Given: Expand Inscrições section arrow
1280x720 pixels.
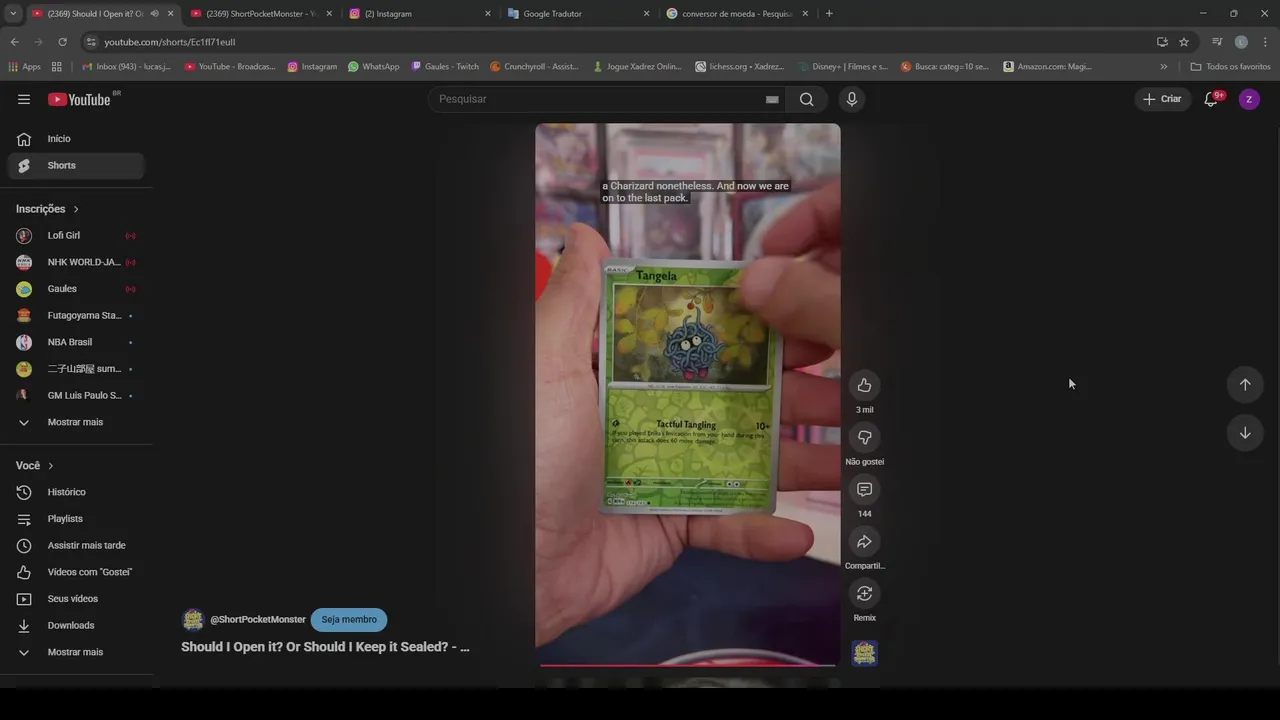Looking at the screenshot, I should pyautogui.click(x=76, y=209).
